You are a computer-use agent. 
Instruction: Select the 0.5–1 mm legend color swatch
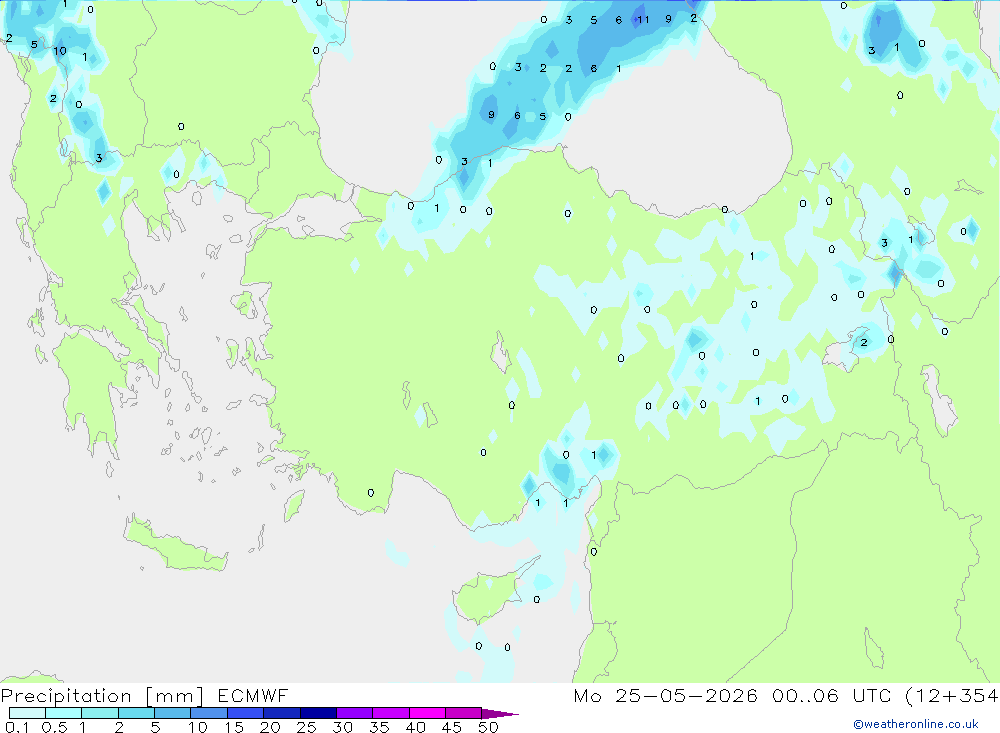(63, 713)
